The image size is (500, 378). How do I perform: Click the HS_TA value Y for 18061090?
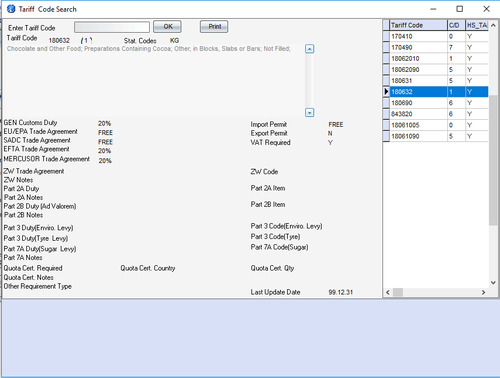[x=469, y=136]
